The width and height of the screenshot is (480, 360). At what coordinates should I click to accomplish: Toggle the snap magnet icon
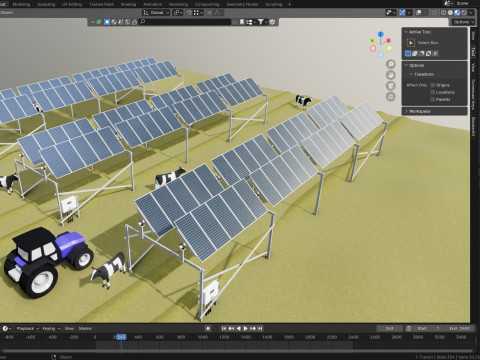coord(189,13)
